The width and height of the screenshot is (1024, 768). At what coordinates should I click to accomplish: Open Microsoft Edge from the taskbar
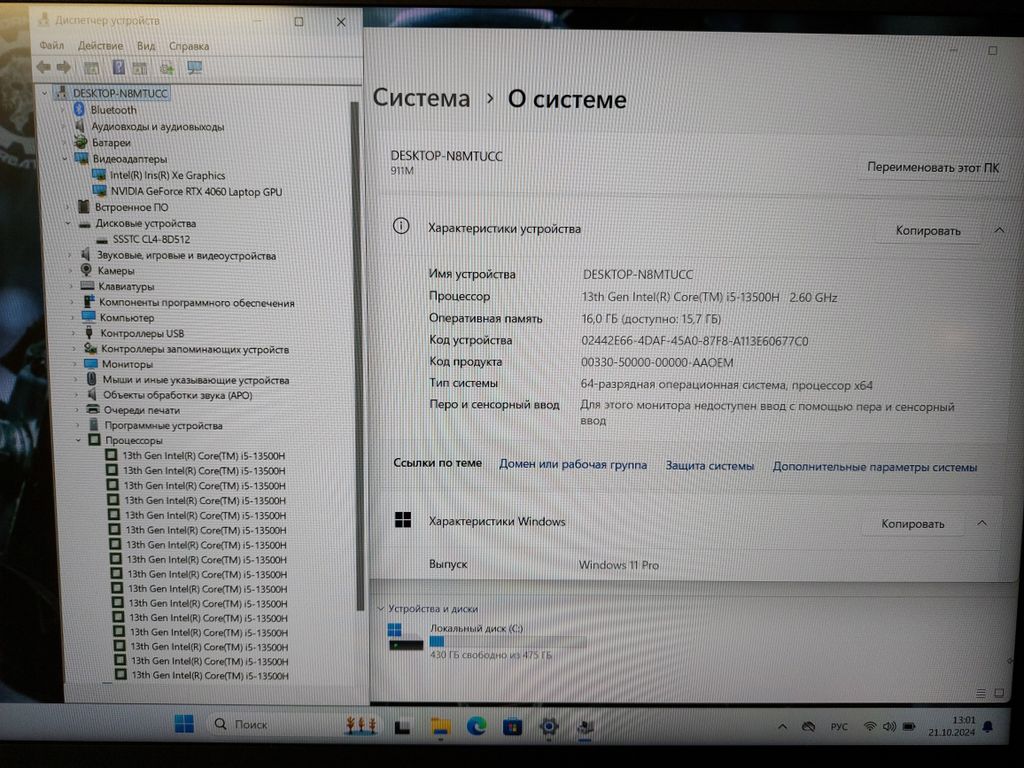coord(476,726)
